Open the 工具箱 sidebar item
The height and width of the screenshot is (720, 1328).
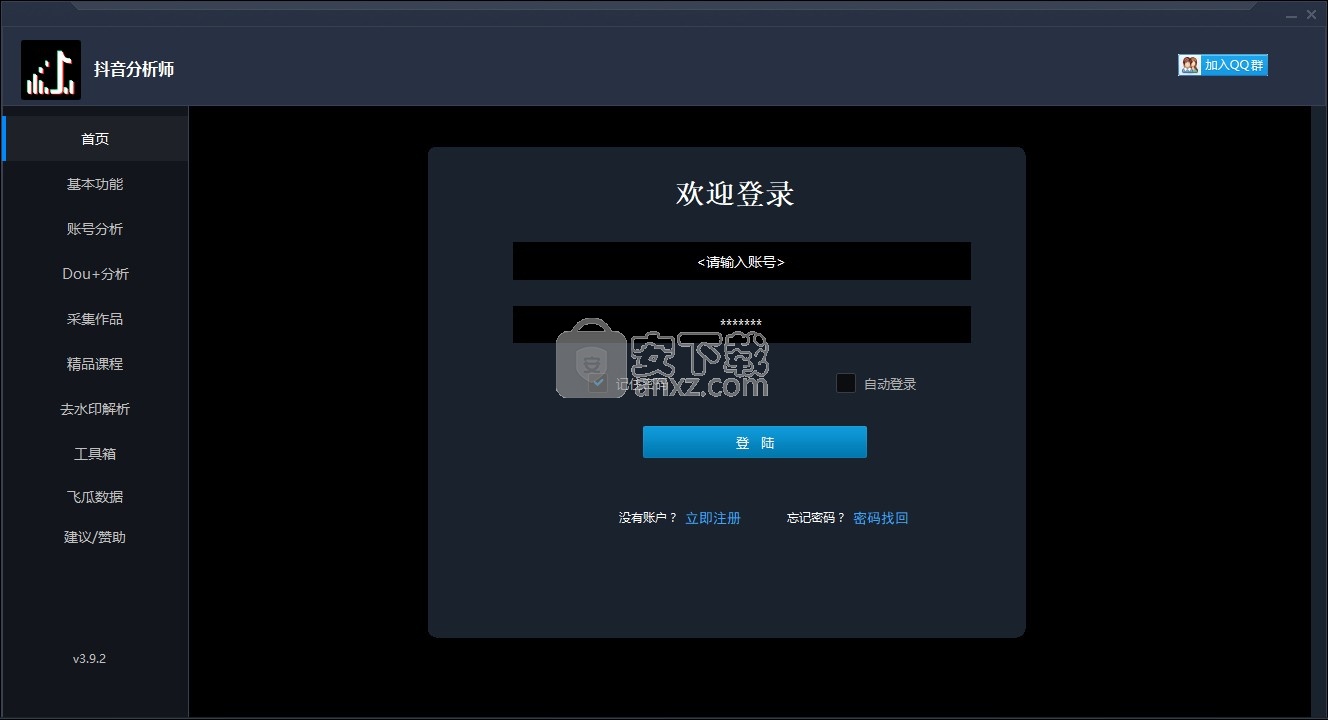[x=95, y=454]
